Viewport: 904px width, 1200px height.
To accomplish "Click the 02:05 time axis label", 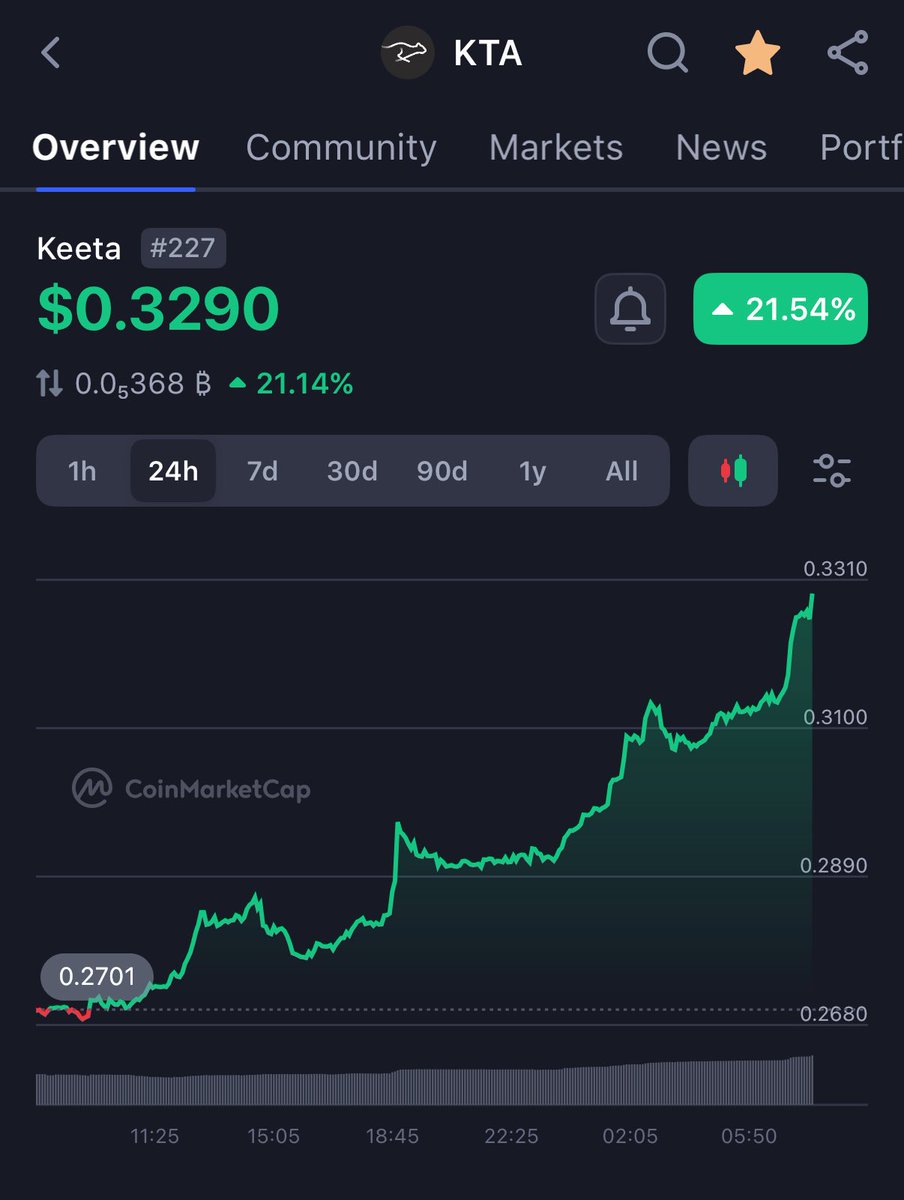I will point(630,1137).
